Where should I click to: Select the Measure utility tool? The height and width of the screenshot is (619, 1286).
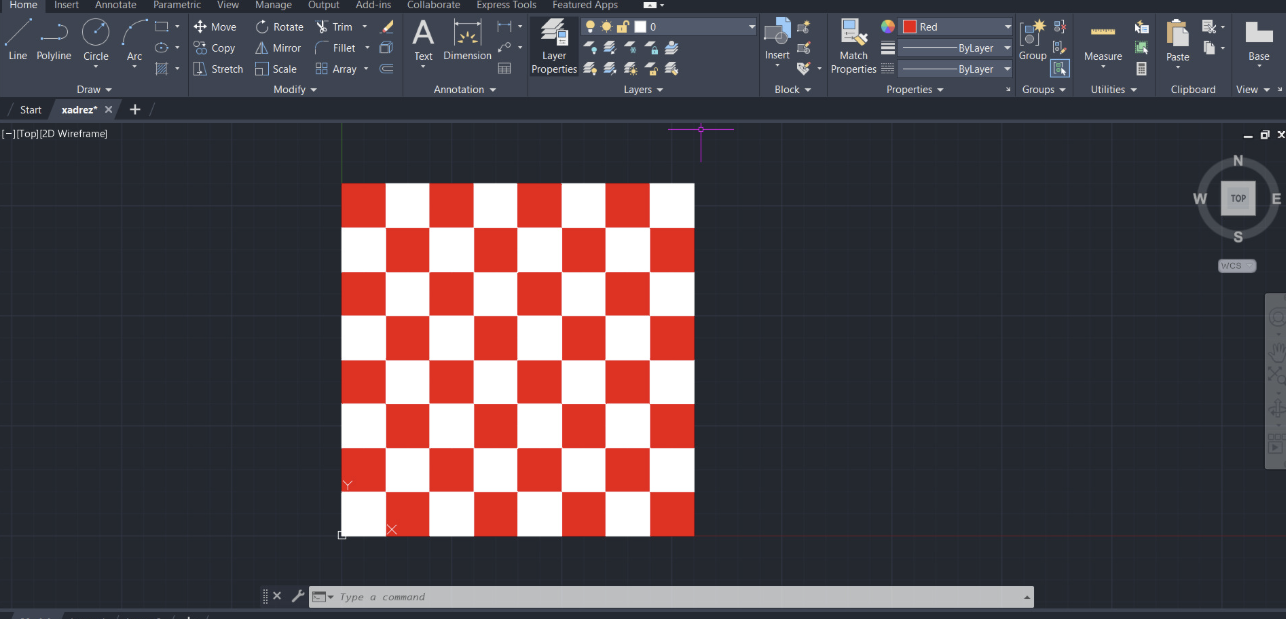pyautogui.click(x=1103, y=40)
